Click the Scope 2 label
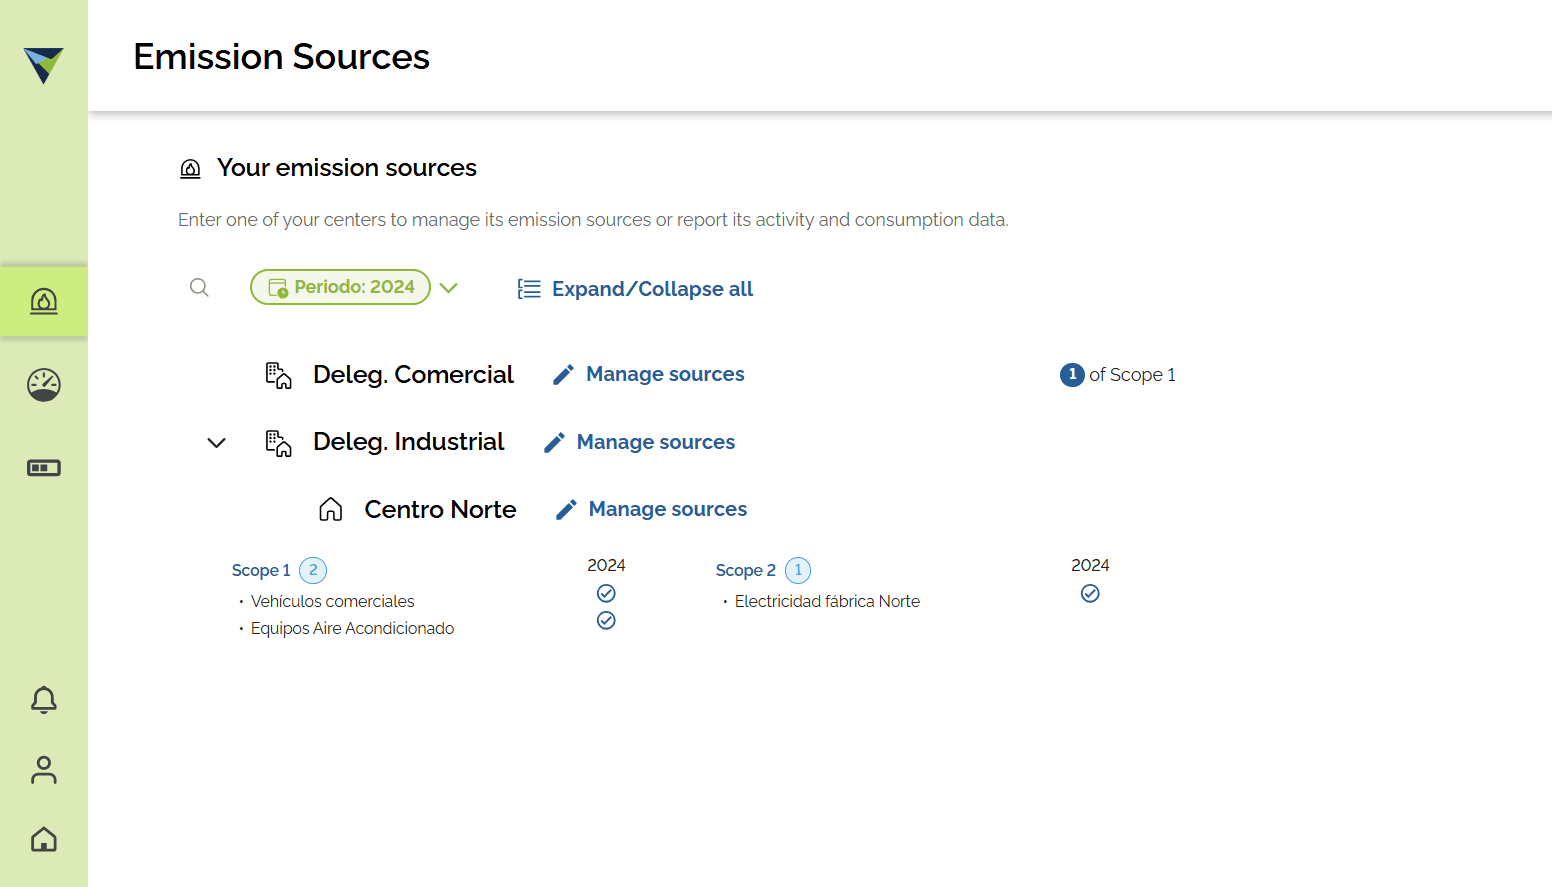Image resolution: width=1552 pixels, height=887 pixels. pyautogui.click(x=746, y=570)
